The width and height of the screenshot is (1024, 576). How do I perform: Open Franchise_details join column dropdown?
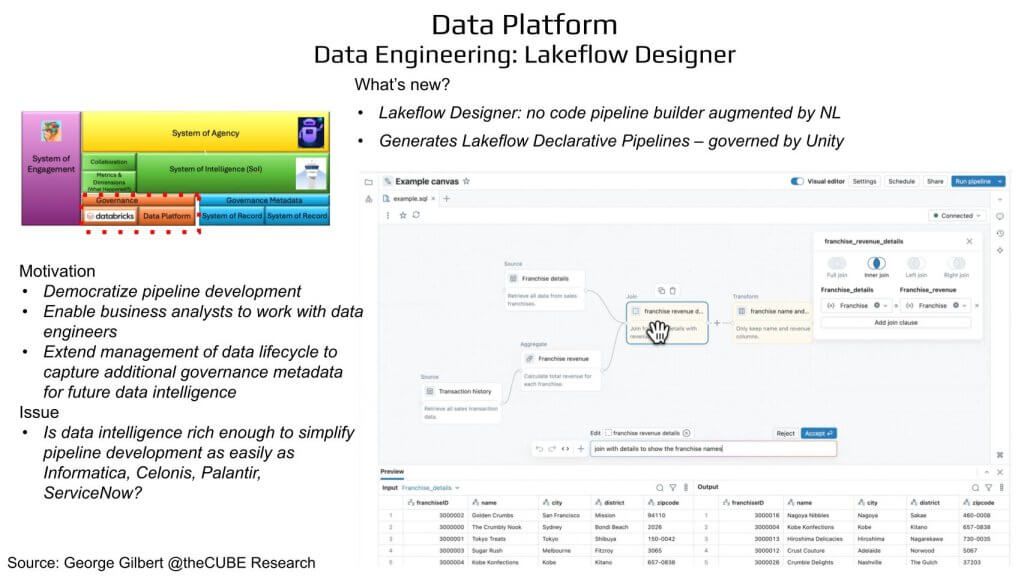[857, 306]
